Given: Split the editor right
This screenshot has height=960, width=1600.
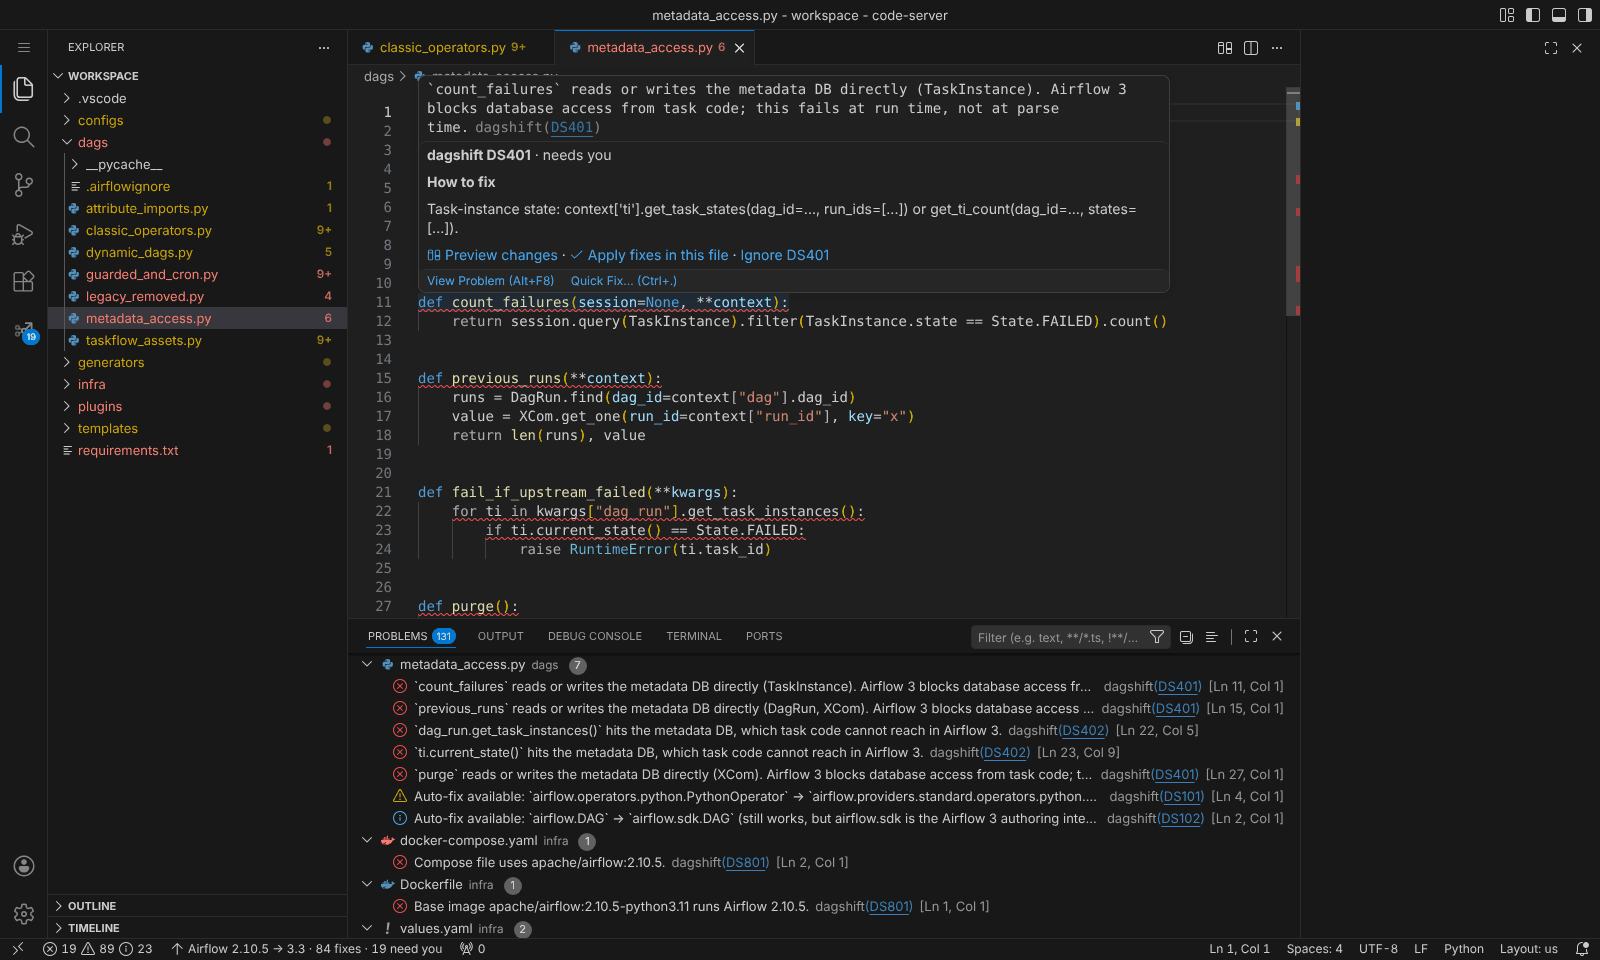Looking at the screenshot, I should [1251, 48].
